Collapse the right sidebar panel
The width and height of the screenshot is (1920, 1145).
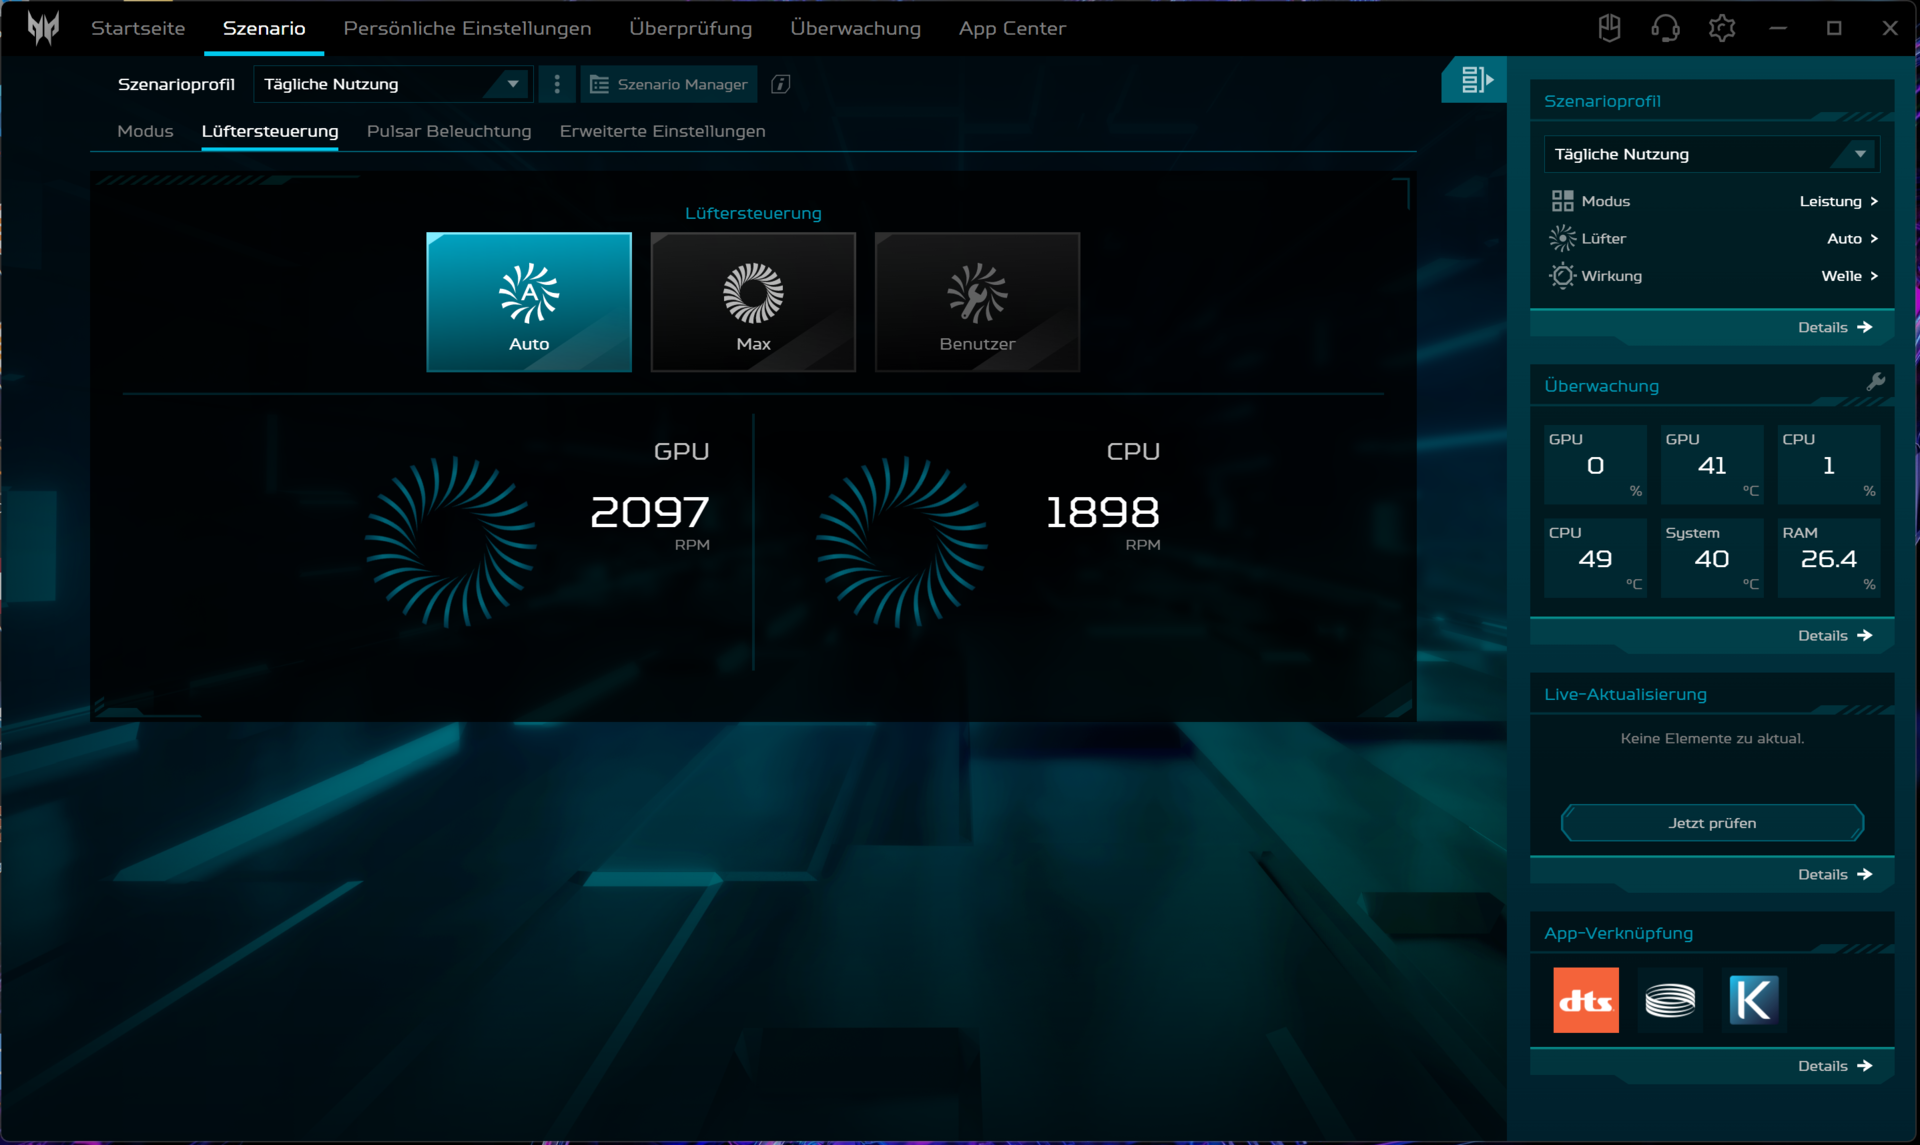1475,80
